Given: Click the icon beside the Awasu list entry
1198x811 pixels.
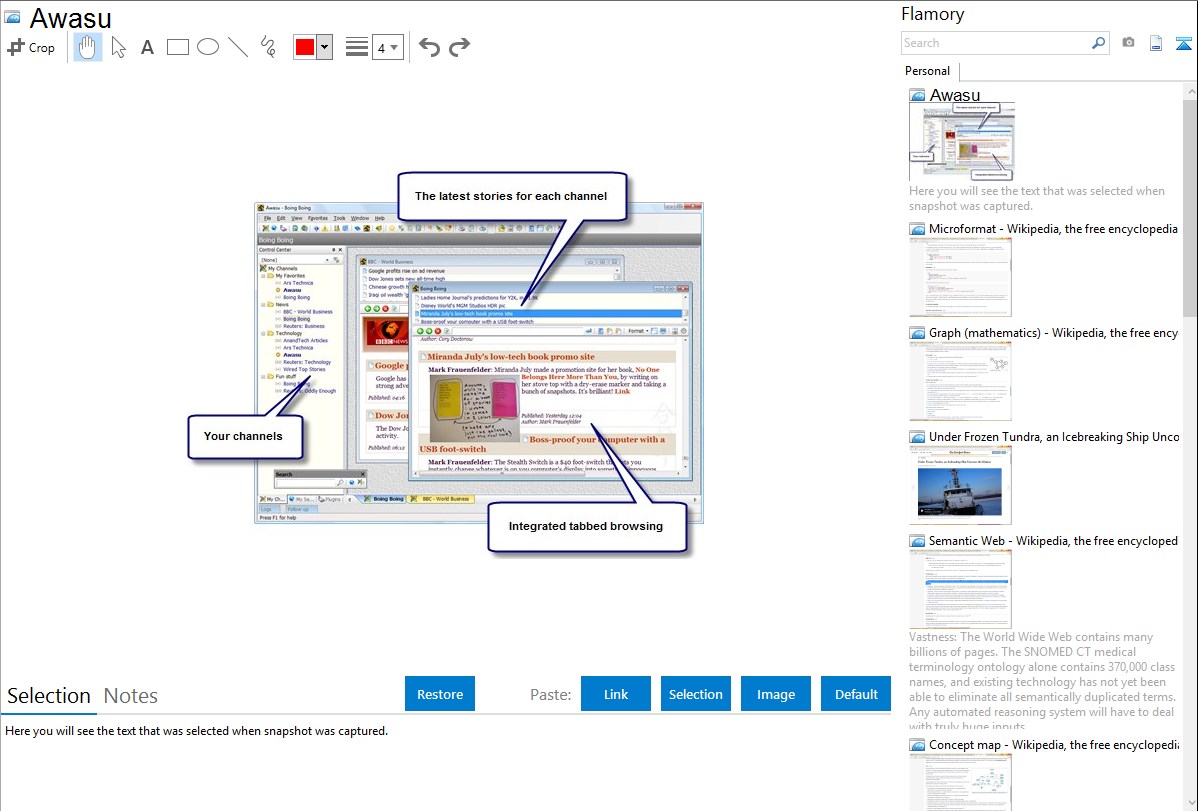Looking at the screenshot, I should tap(917, 96).
